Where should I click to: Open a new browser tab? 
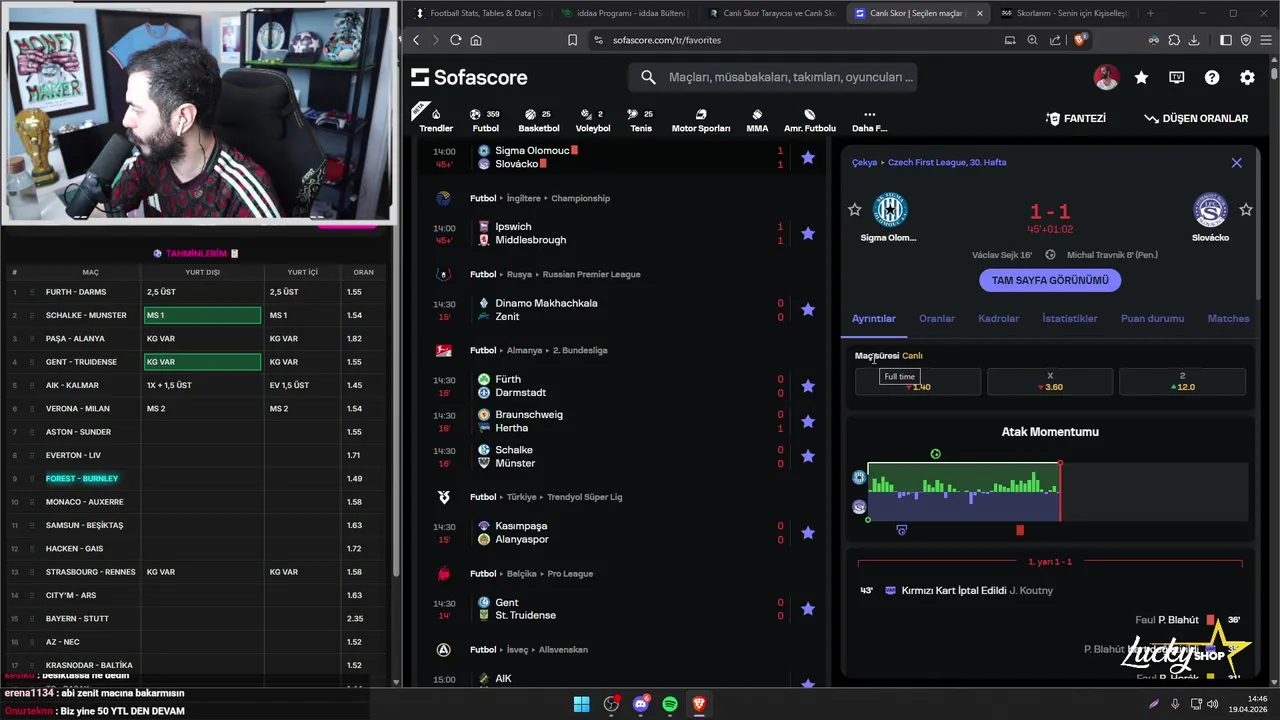pos(1150,13)
